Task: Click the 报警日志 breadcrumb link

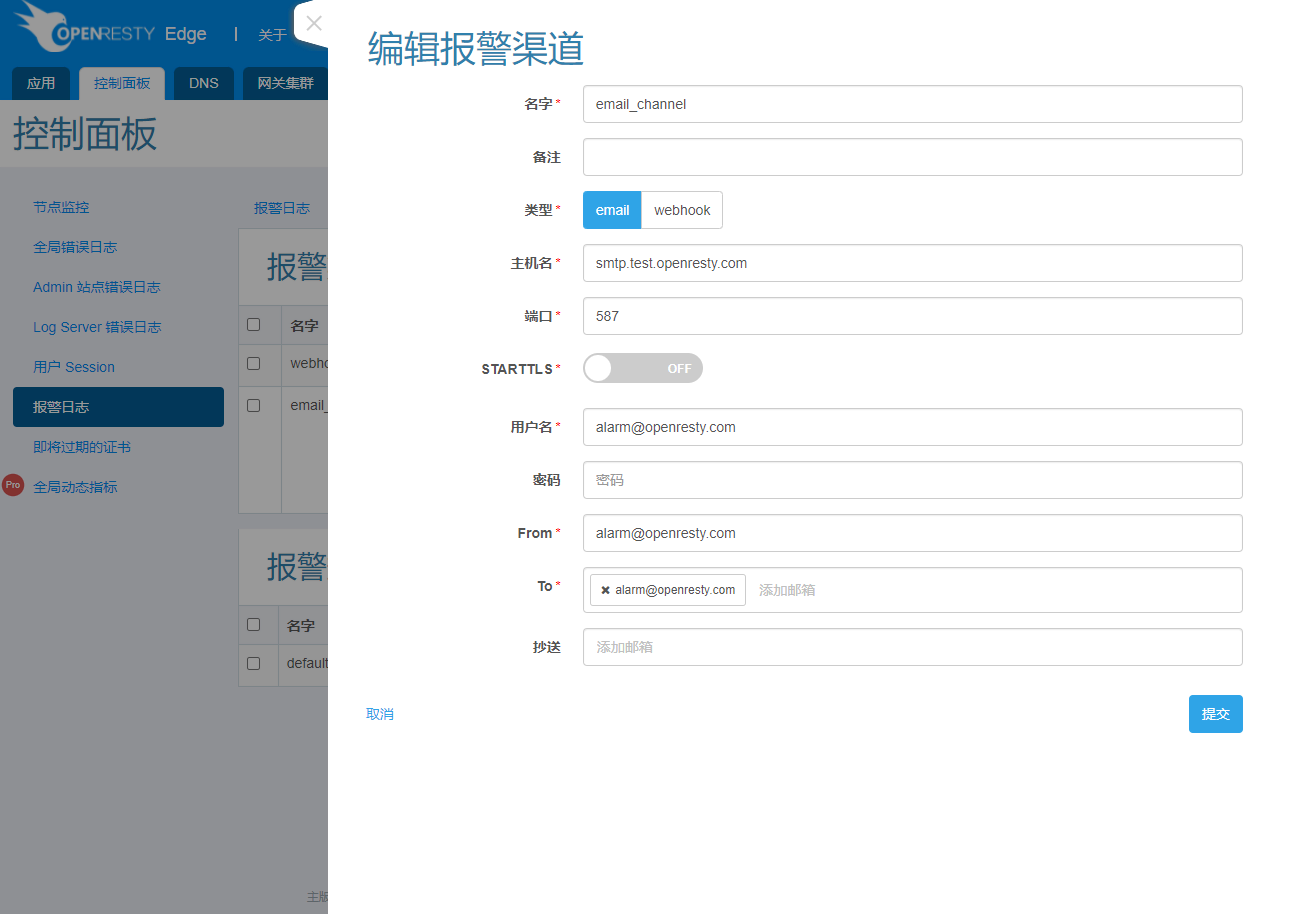Action: [x=282, y=208]
